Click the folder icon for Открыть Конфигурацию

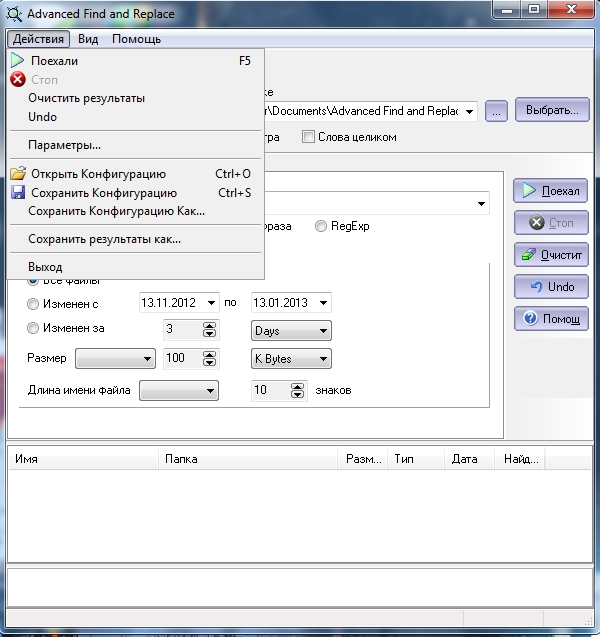click(x=18, y=173)
